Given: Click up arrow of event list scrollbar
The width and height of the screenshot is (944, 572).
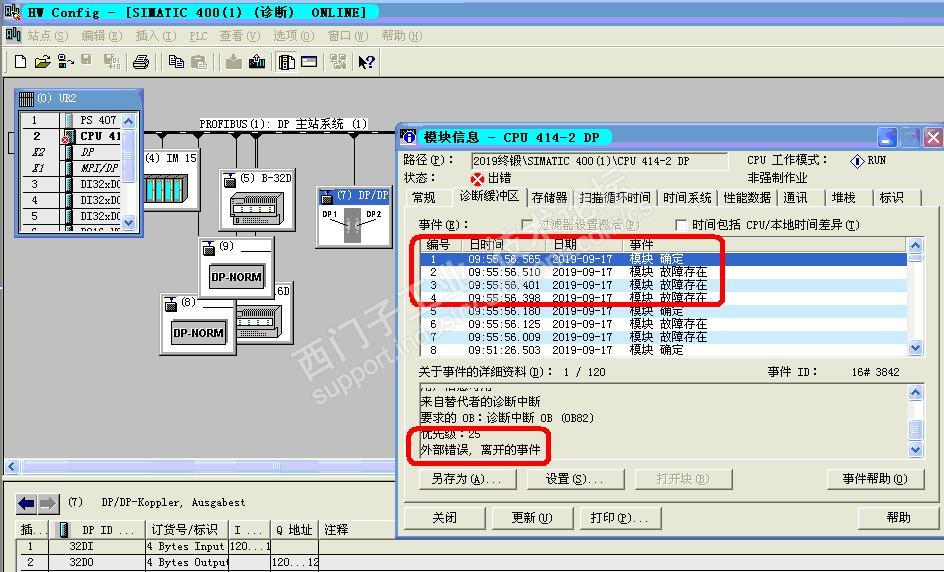Looking at the screenshot, I should 915,245.
